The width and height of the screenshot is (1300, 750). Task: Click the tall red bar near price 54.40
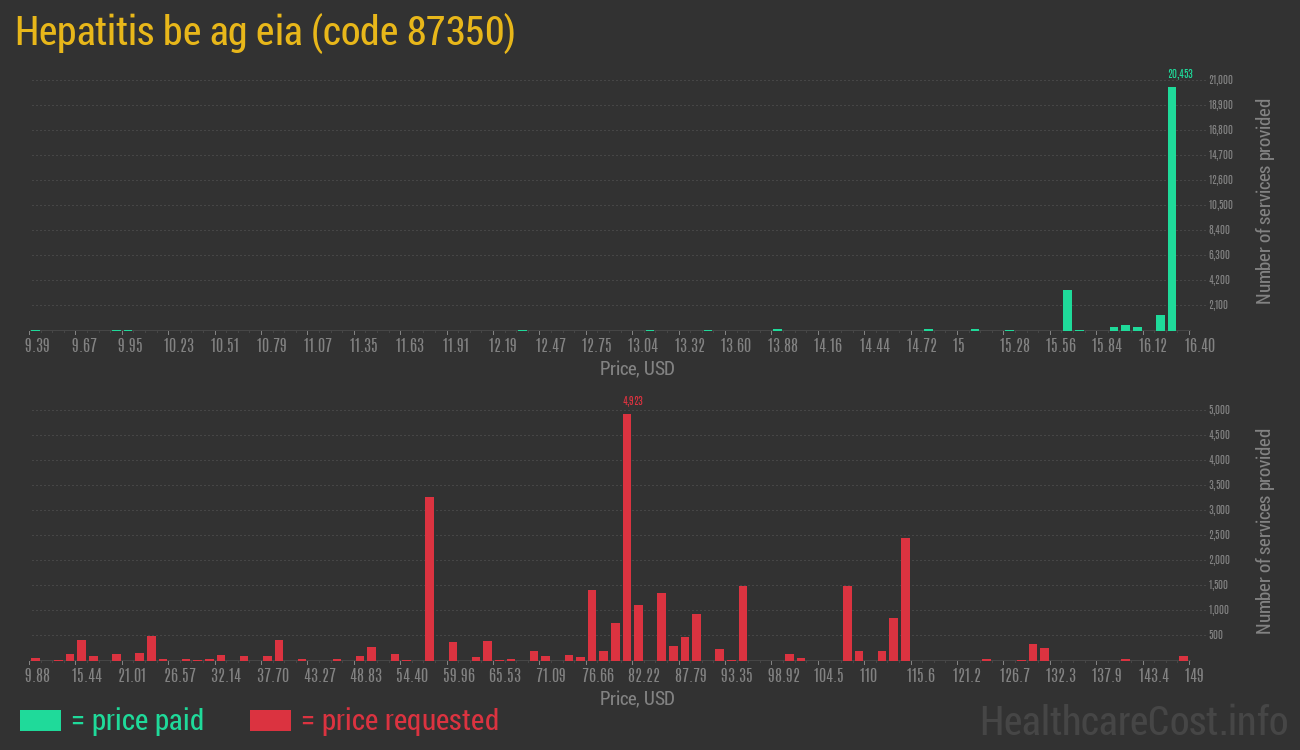pyautogui.click(x=429, y=578)
